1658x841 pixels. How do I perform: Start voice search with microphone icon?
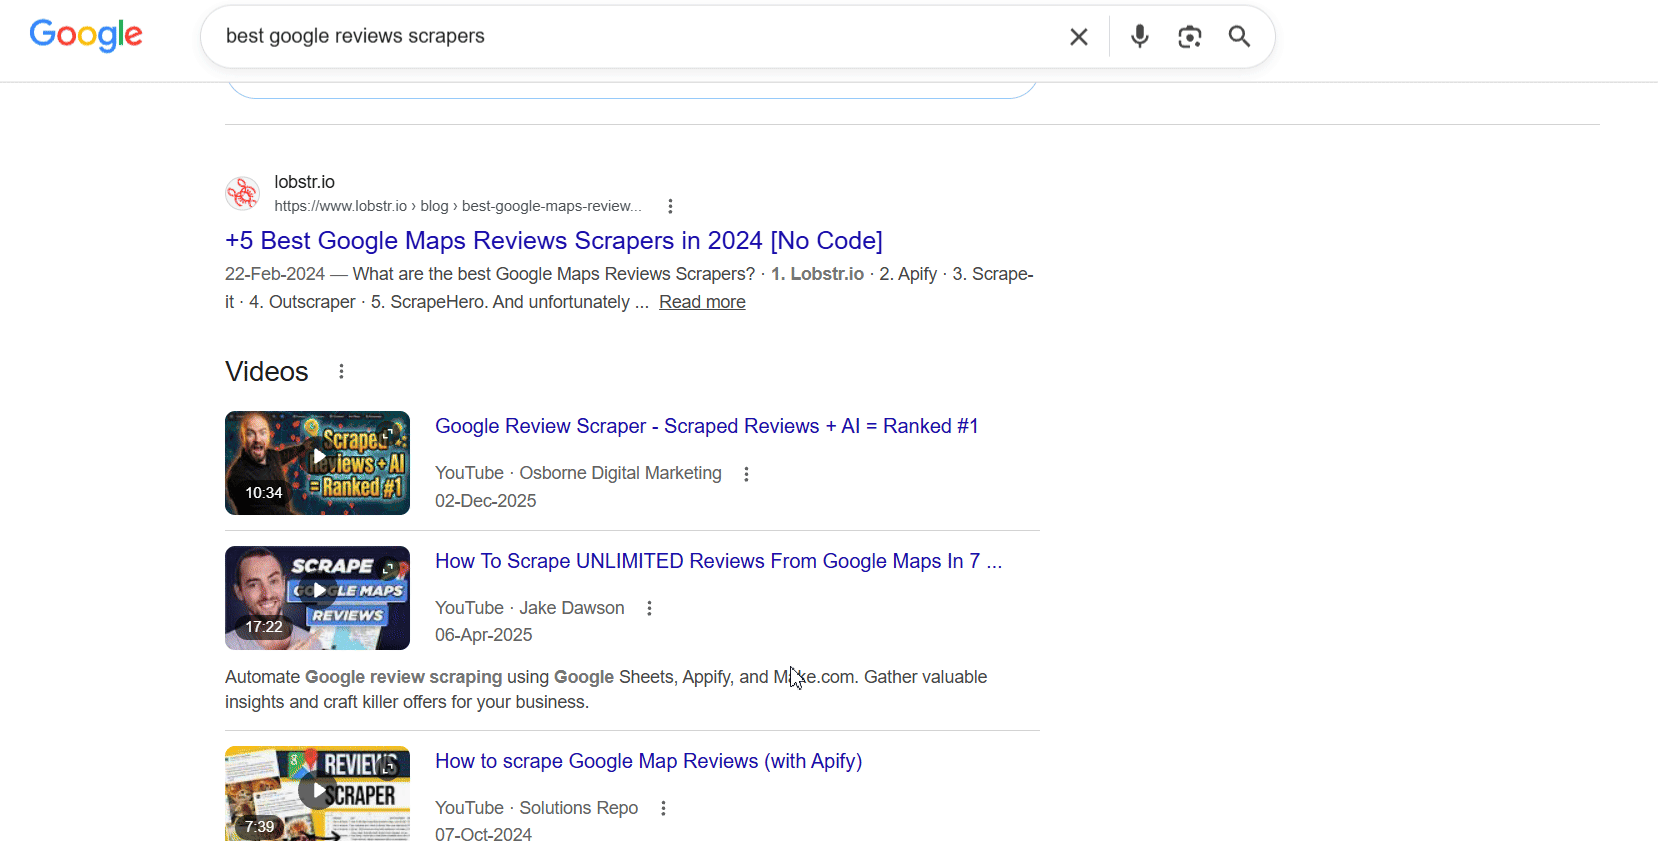point(1139,37)
